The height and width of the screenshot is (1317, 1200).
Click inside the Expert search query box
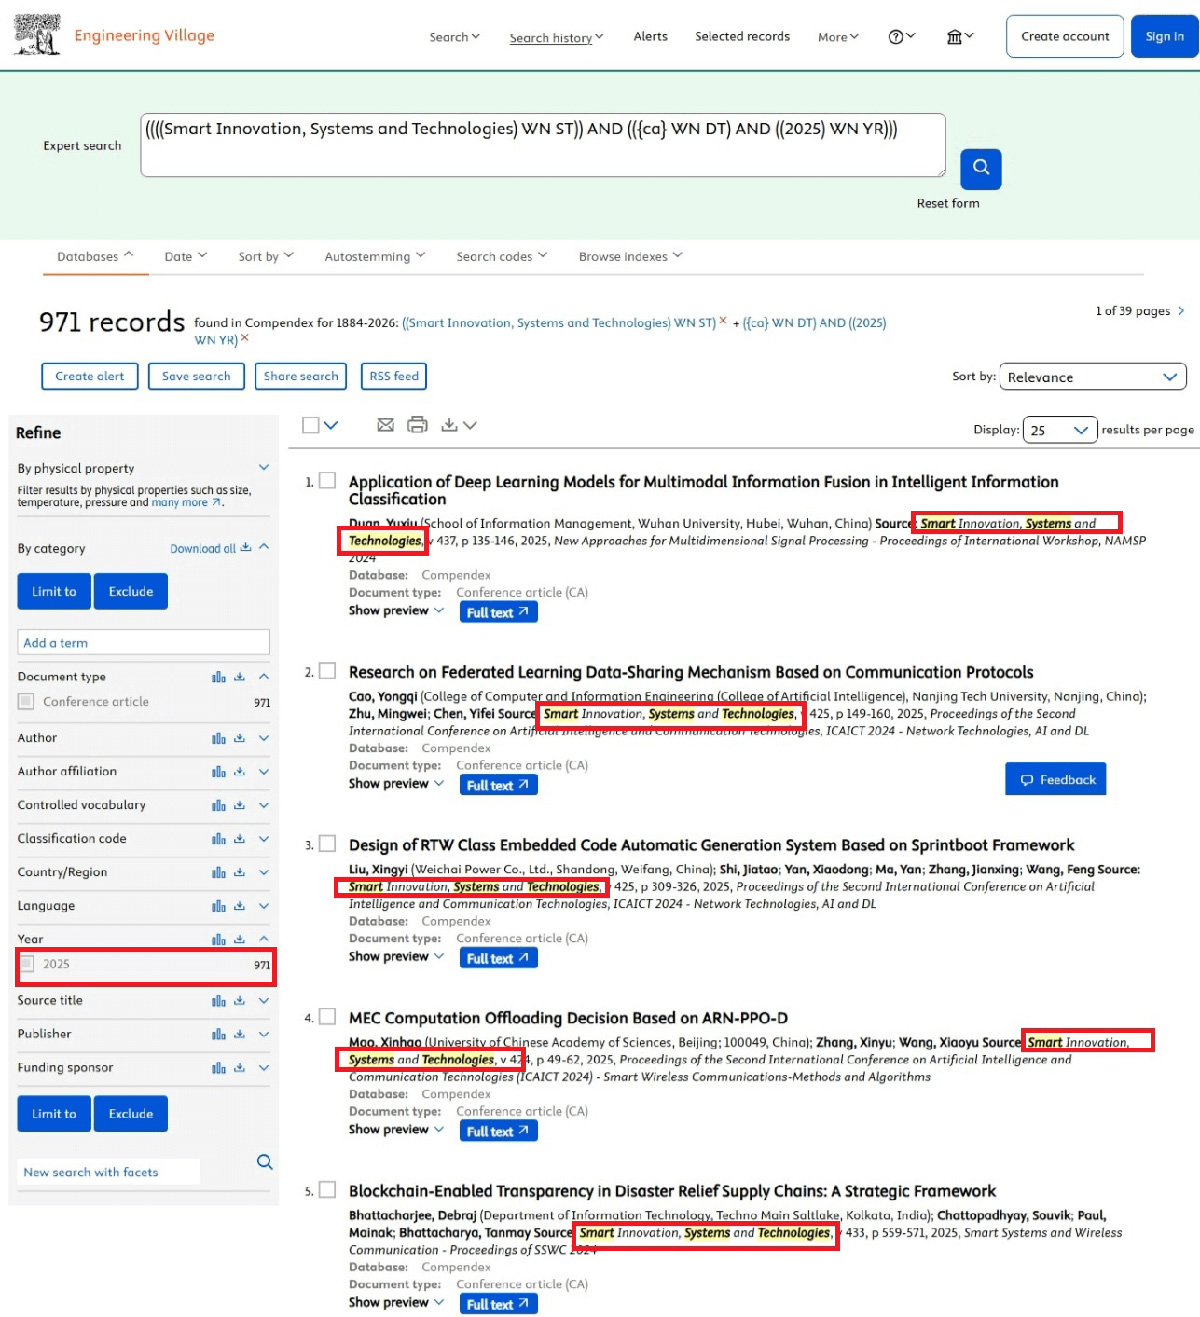click(543, 145)
